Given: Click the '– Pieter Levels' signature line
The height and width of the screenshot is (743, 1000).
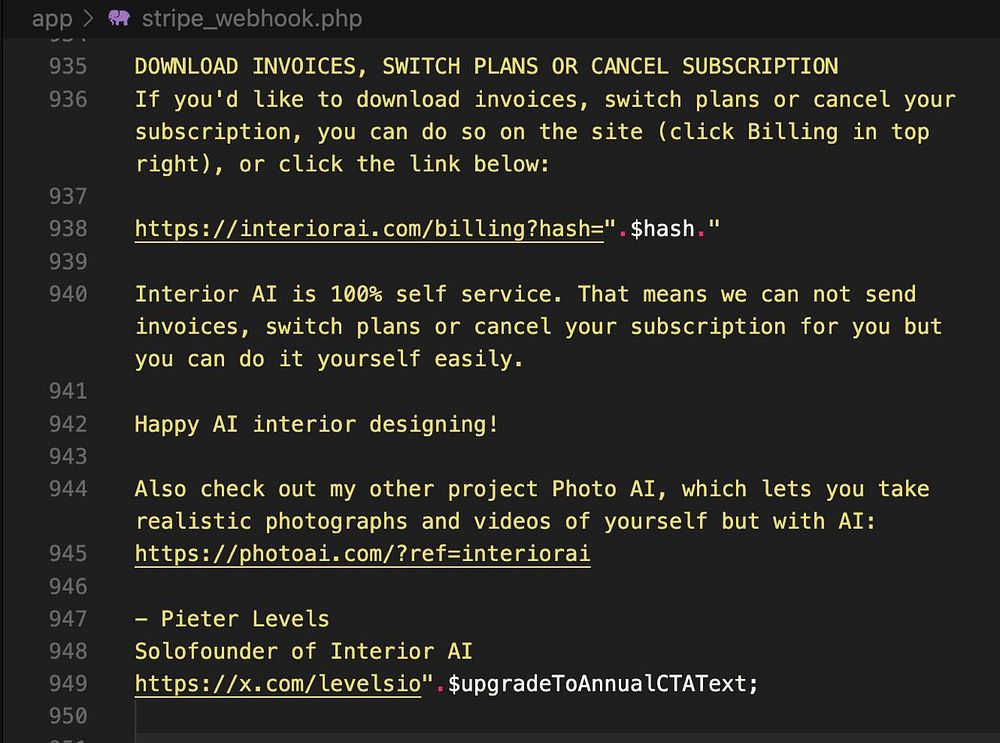Looking at the screenshot, I should pos(232,619).
